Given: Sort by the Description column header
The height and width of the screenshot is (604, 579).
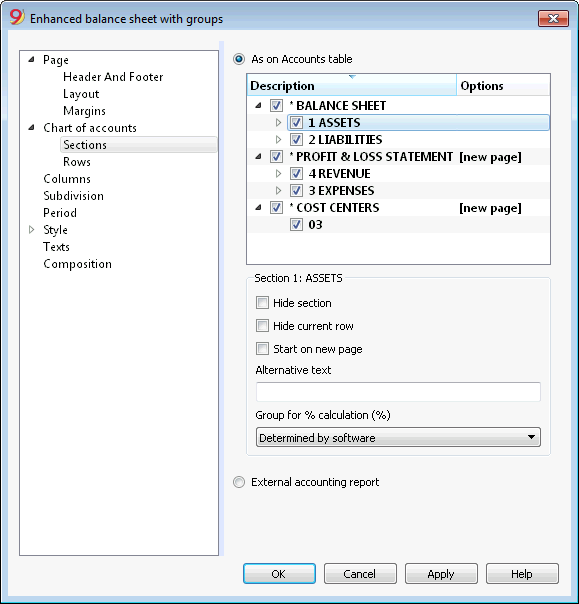Looking at the screenshot, I should click(x=351, y=85).
